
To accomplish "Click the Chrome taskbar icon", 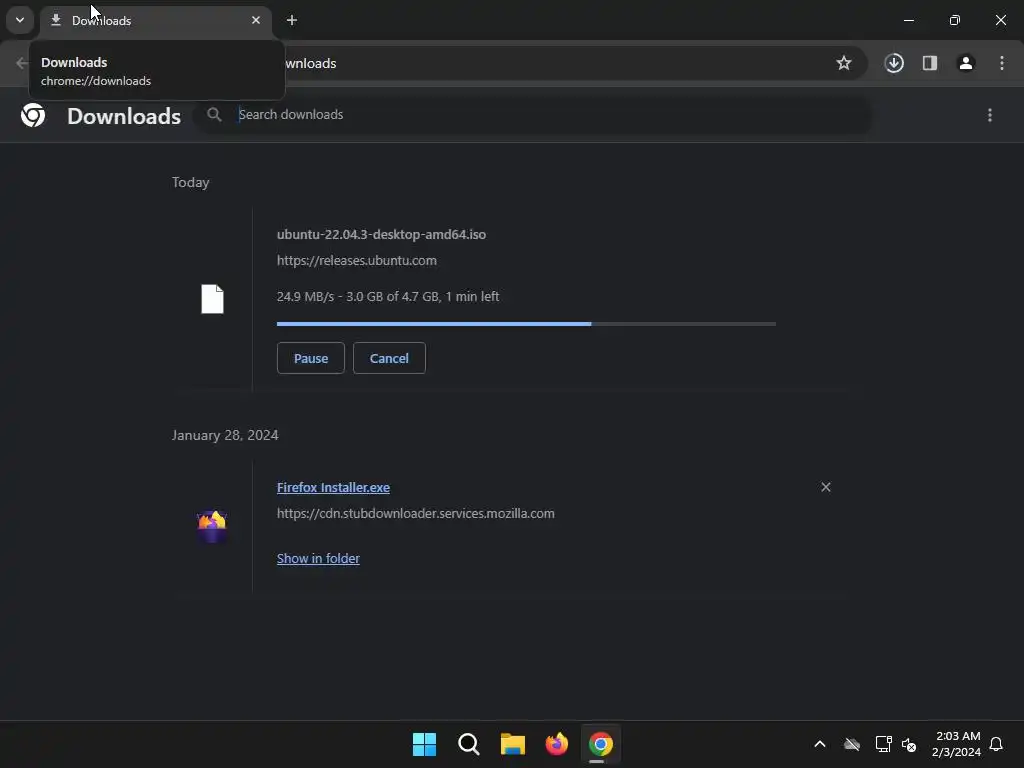I will pos(601,744).
